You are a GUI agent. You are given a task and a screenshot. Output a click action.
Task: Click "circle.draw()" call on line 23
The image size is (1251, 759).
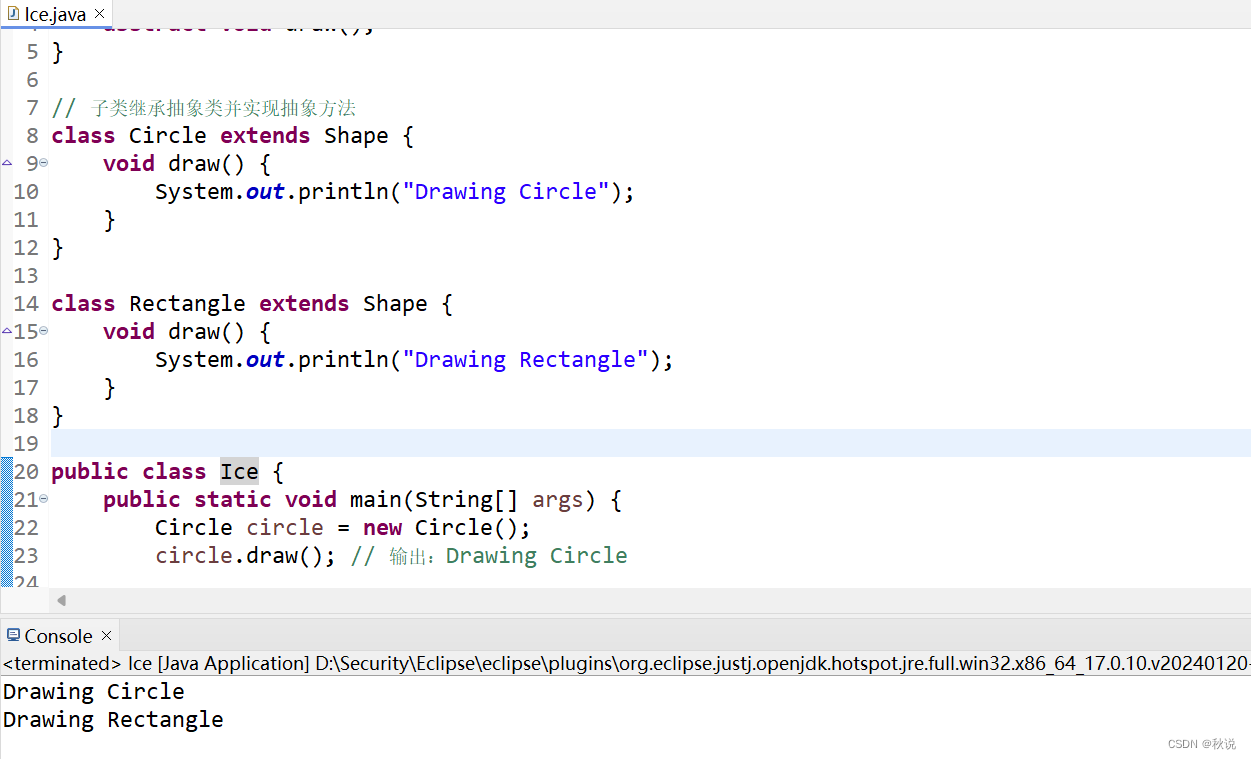pyautogui.click(x=239, y=556)
